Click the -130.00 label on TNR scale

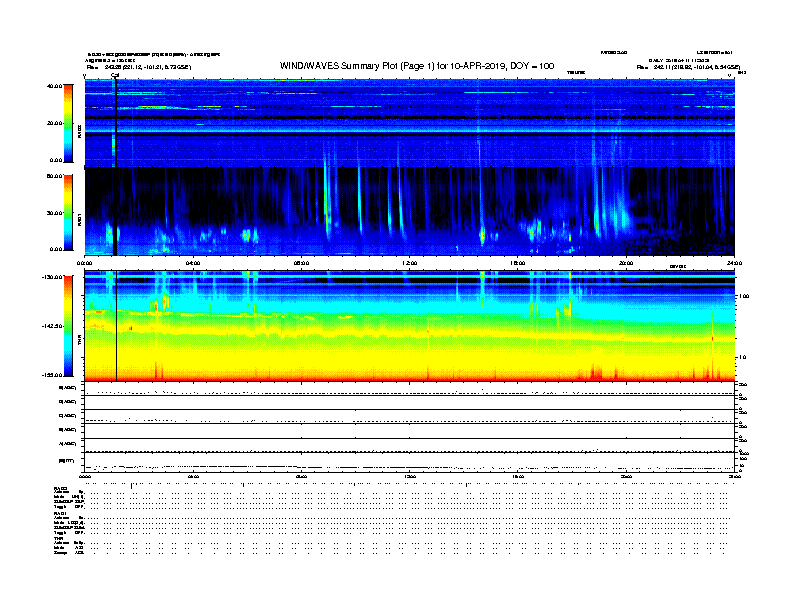coord(52,277)
